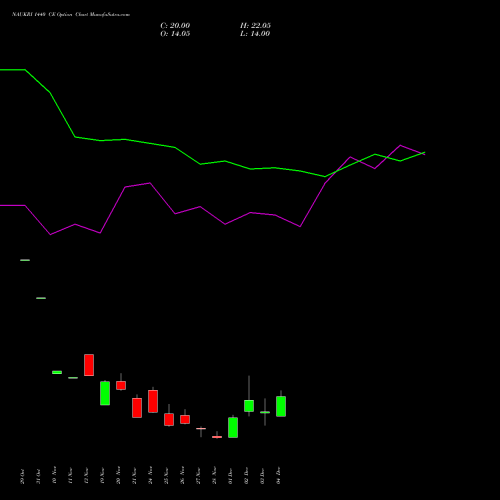
Task: Click the '19 Nov' date label
Action: 102,475
